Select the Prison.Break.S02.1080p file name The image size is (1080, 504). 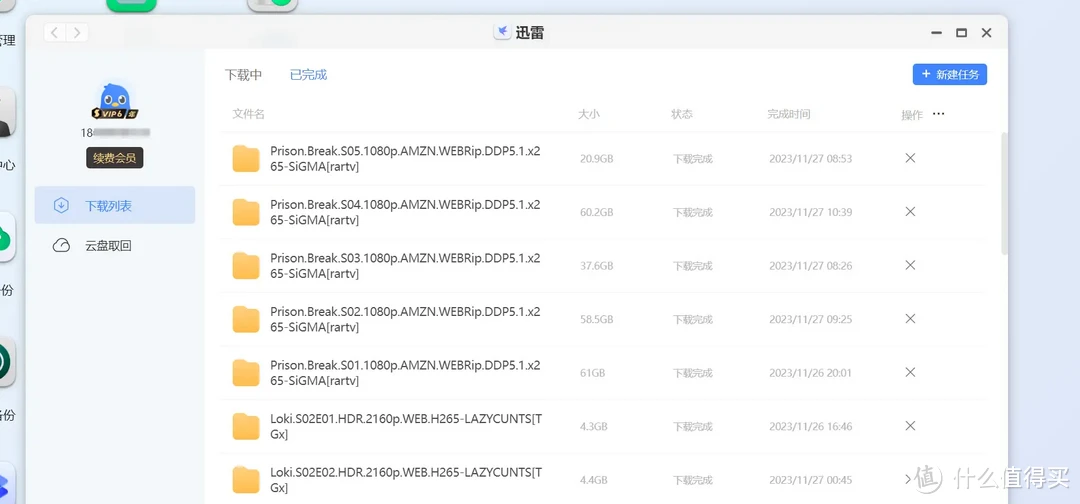(x=405, y=319)
